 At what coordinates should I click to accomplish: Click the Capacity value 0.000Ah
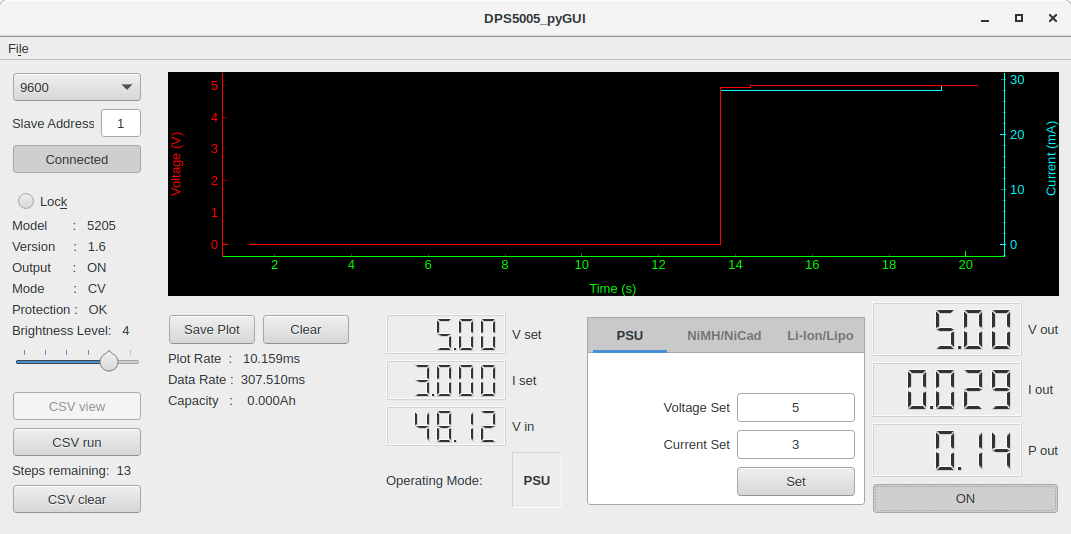(271, 401)
